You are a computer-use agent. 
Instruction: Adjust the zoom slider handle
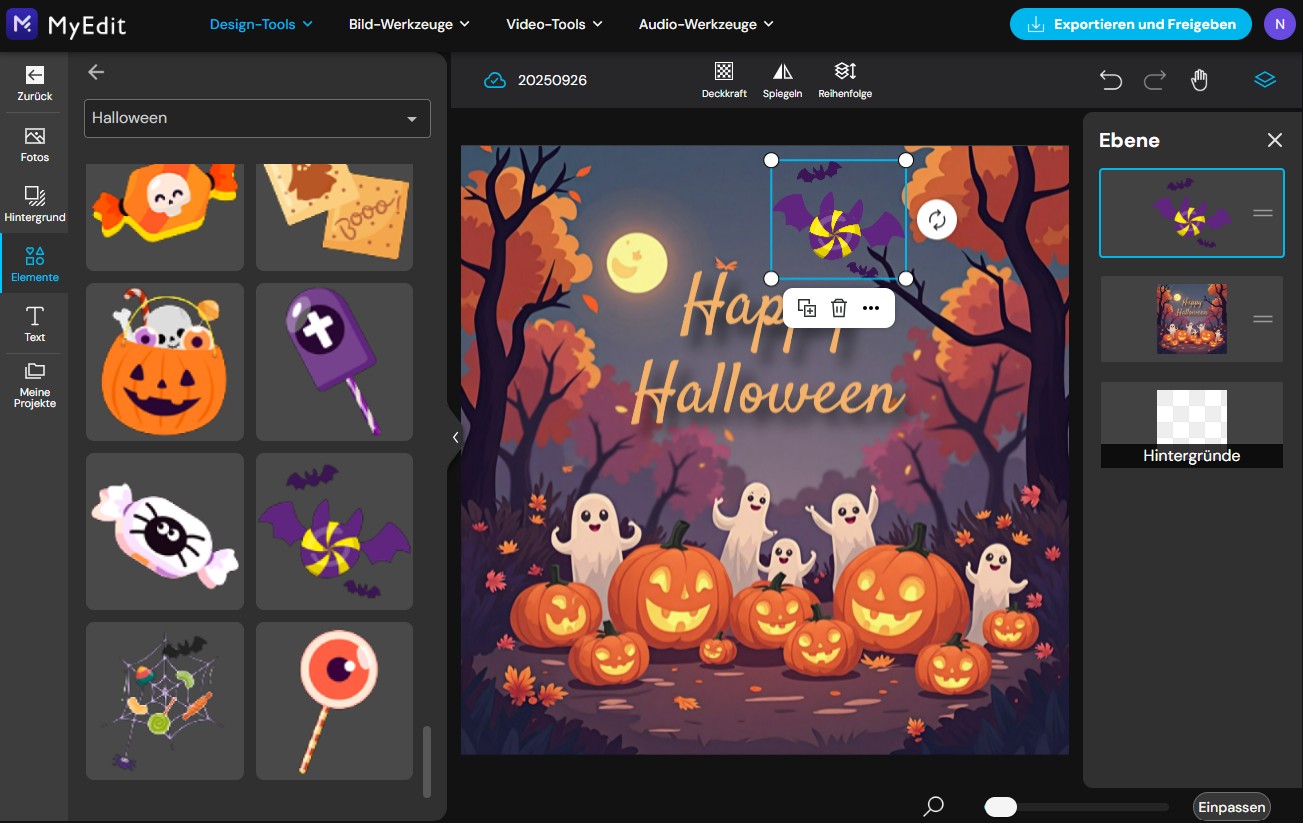pyautogui.click(x=999, y=806)
